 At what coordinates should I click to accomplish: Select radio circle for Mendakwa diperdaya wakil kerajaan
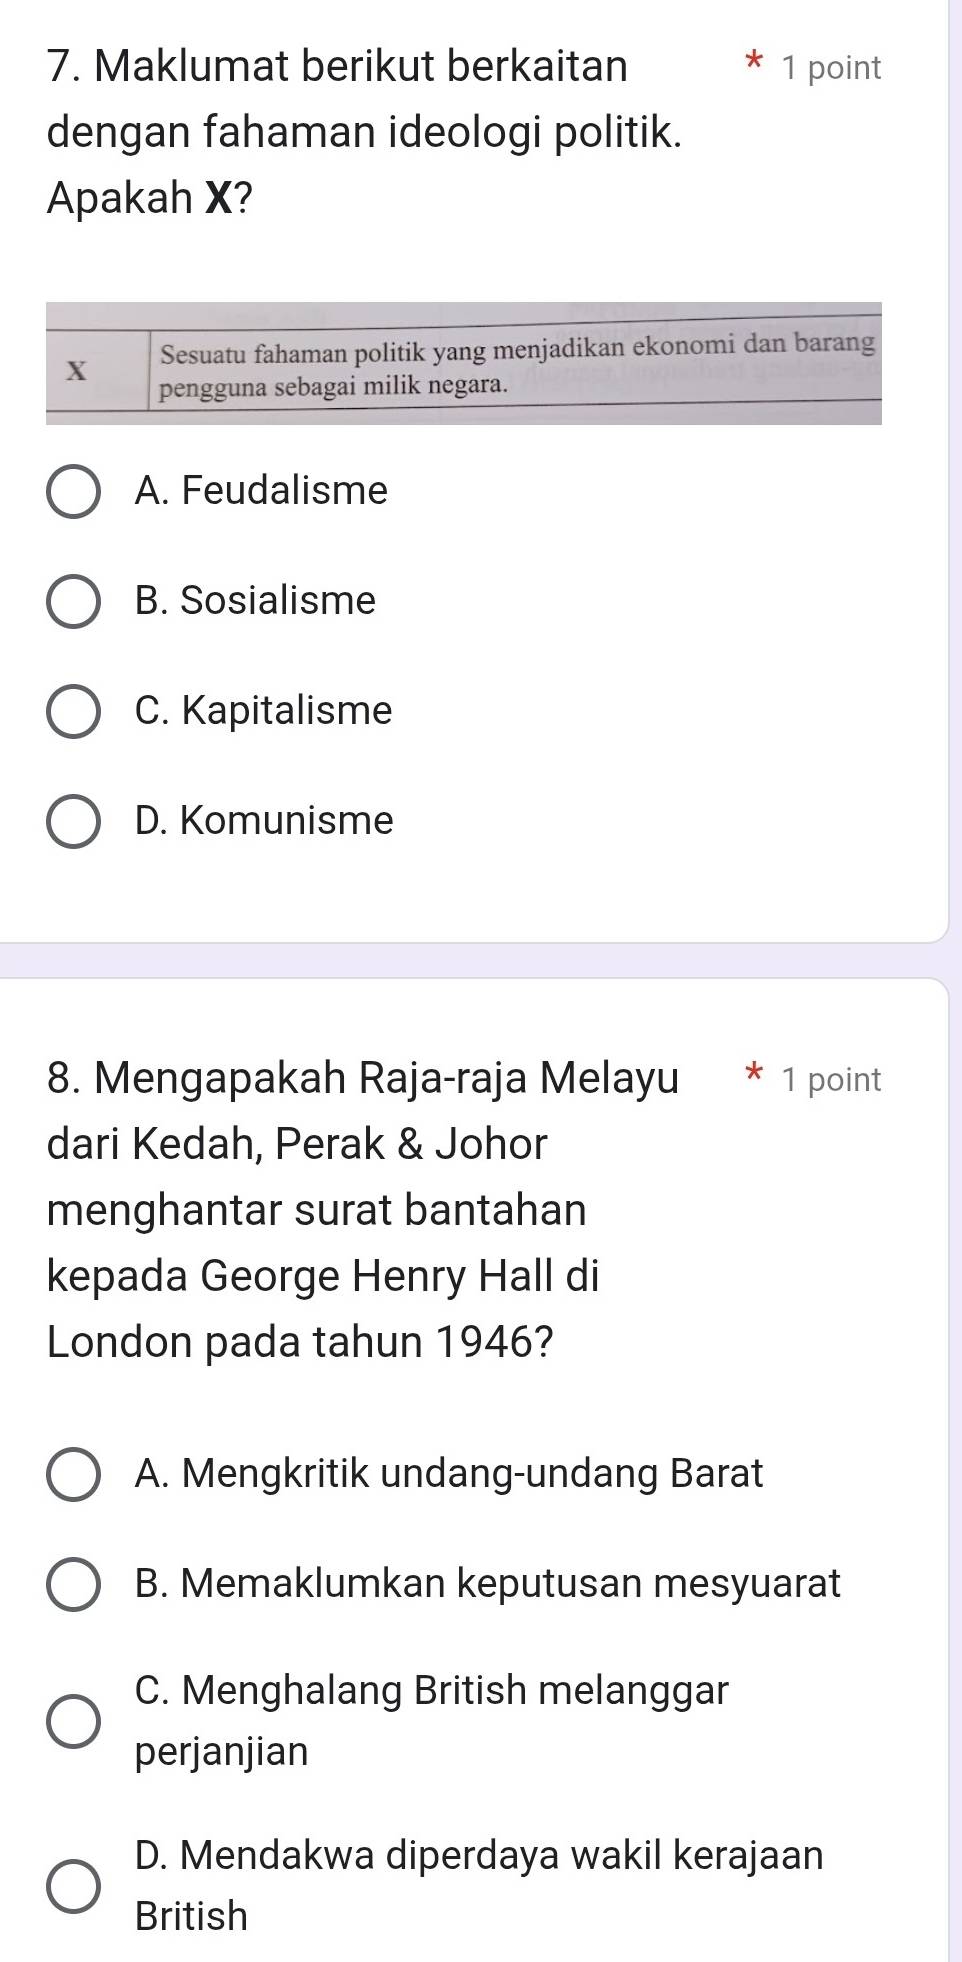coord(73,1886)
